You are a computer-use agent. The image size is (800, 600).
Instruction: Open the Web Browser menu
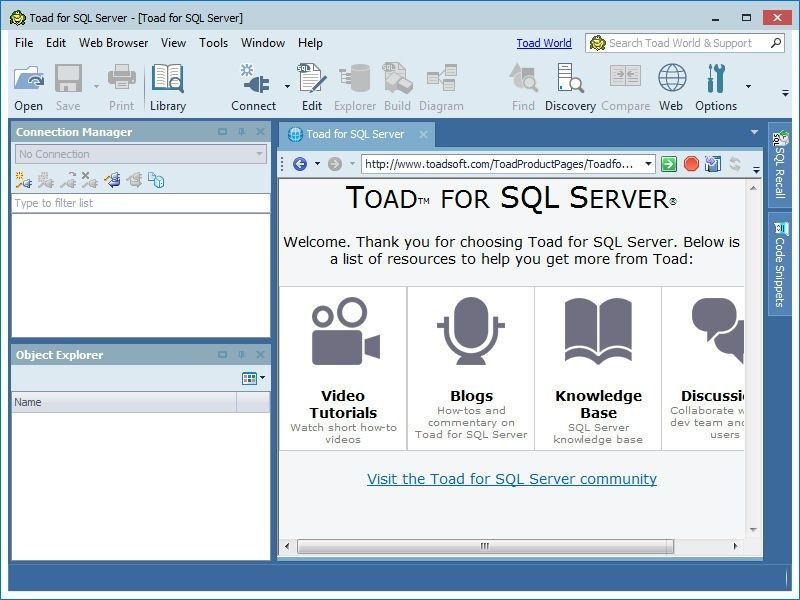[x=113, y=43]
